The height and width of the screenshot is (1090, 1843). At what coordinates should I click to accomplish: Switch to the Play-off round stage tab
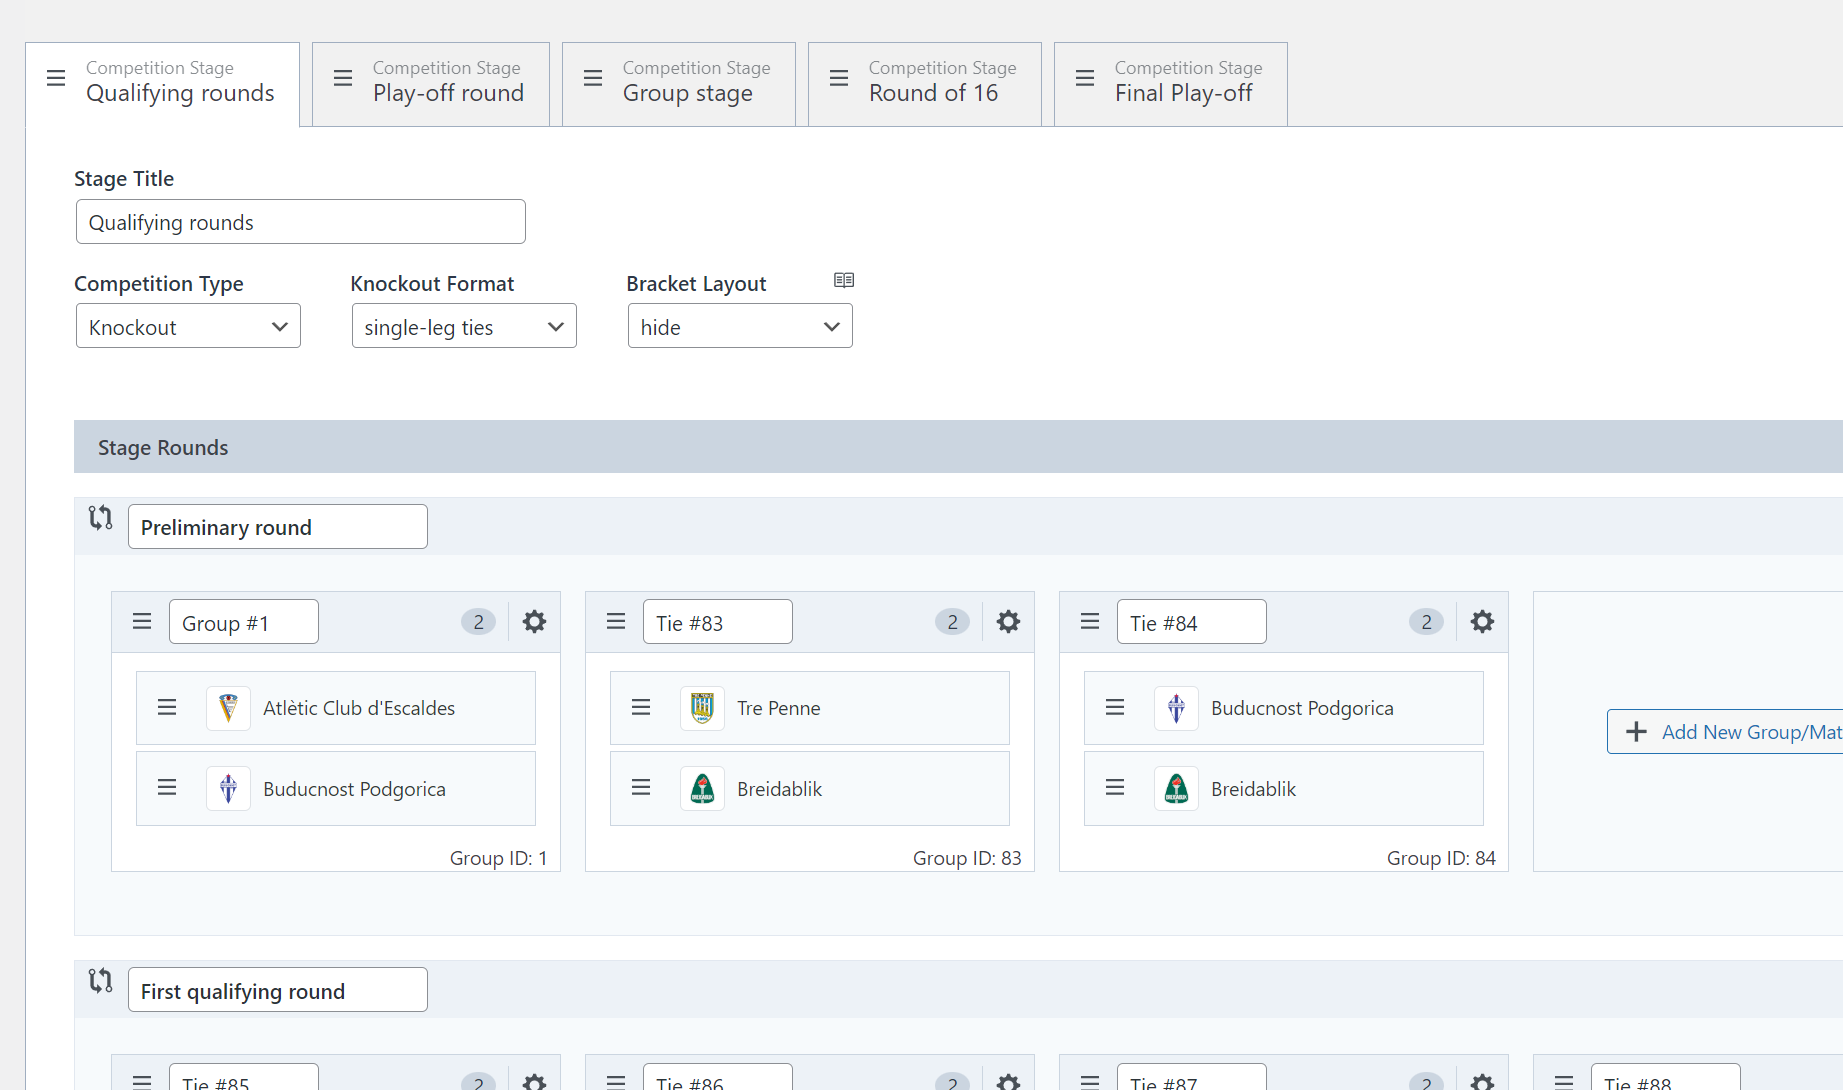click(431, 84)
